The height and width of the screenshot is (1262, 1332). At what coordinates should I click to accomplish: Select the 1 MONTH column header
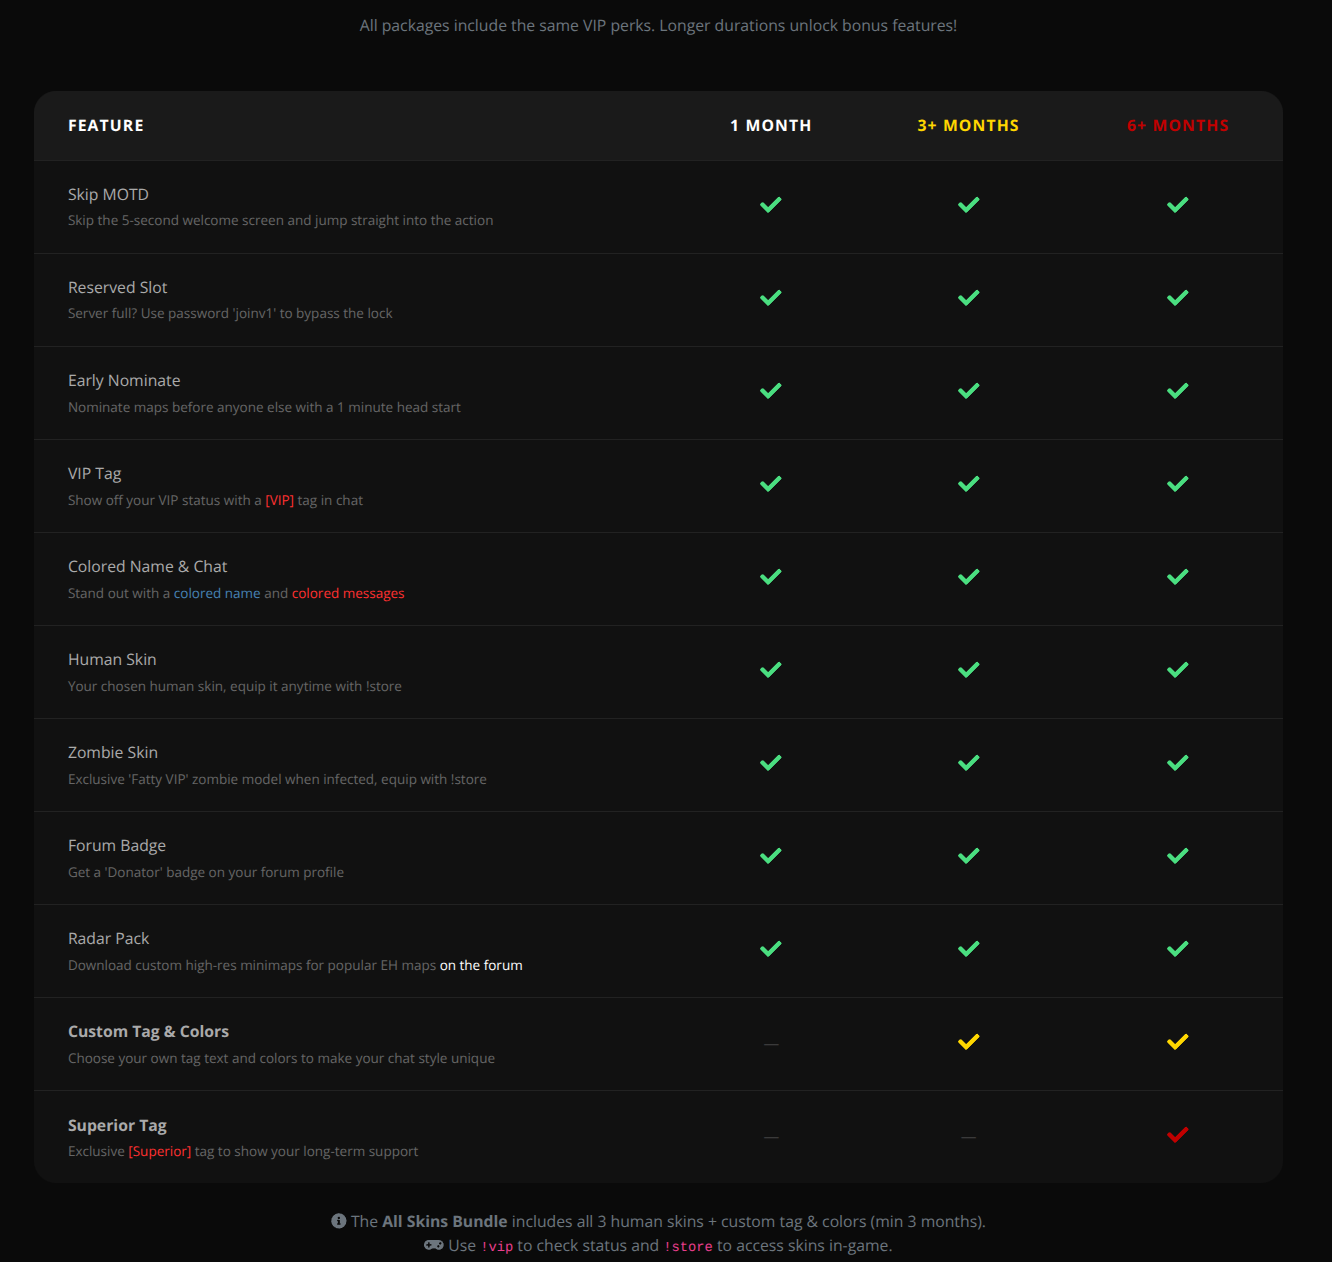point(770,126)
